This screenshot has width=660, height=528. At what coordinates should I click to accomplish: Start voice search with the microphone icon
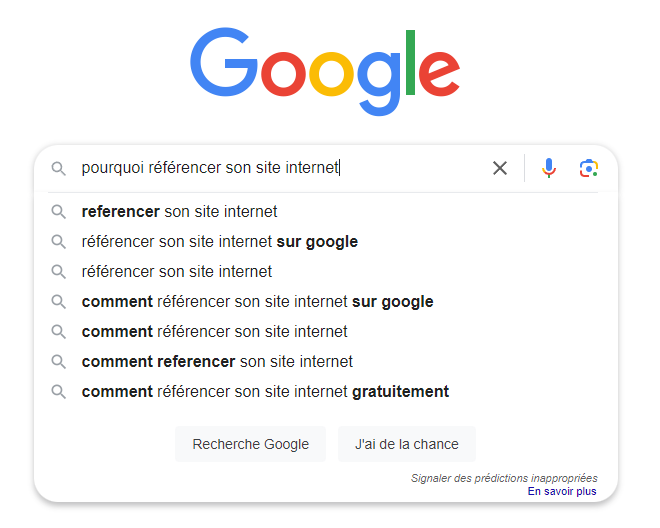[x=548, y=168]
